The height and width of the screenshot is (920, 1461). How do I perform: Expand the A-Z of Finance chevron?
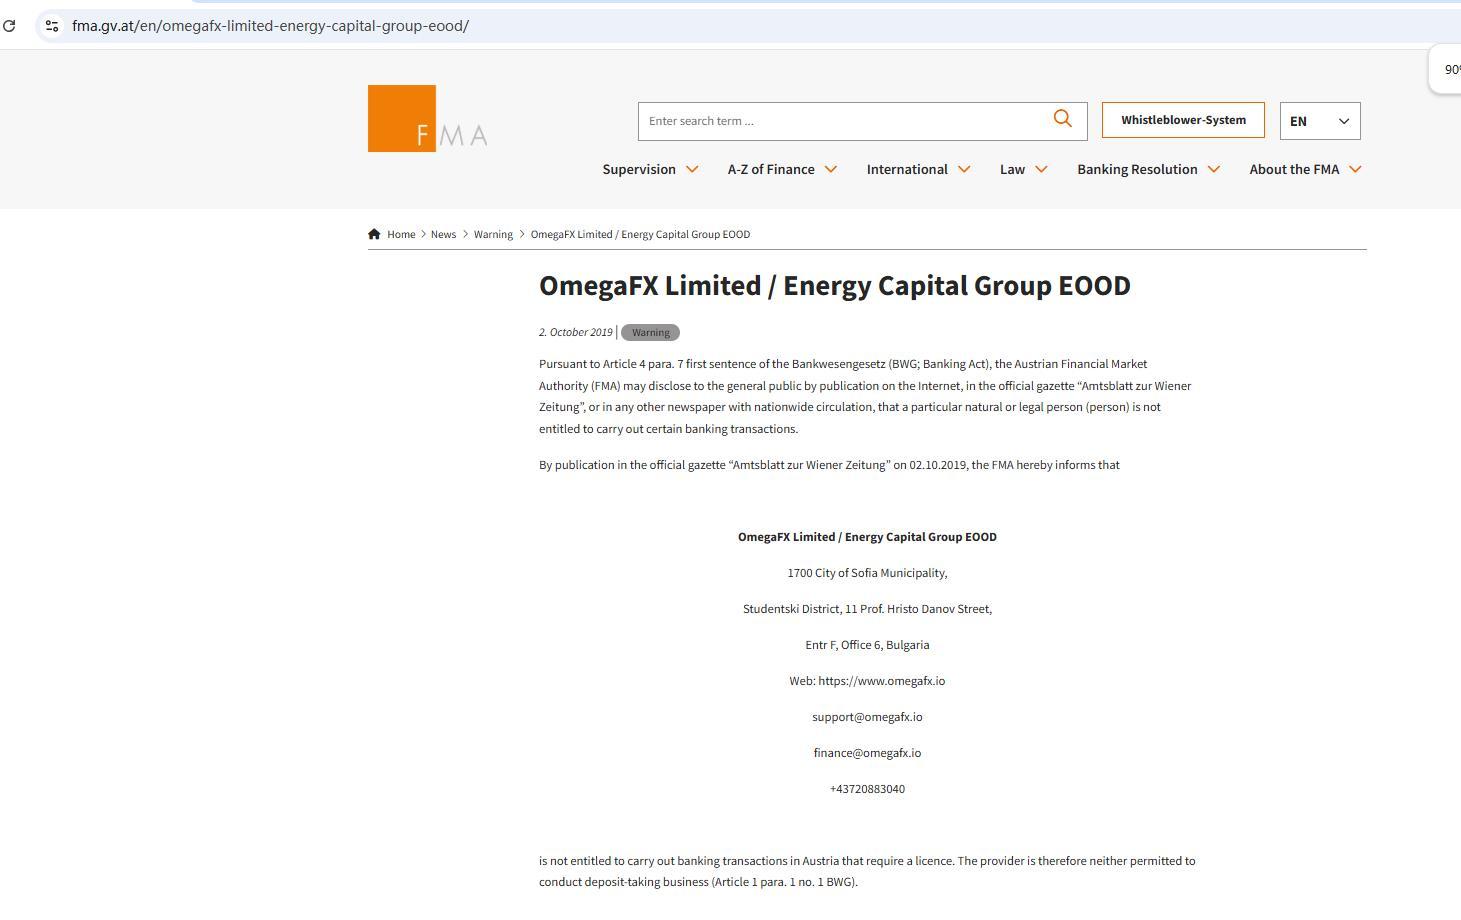pos(830,169)
